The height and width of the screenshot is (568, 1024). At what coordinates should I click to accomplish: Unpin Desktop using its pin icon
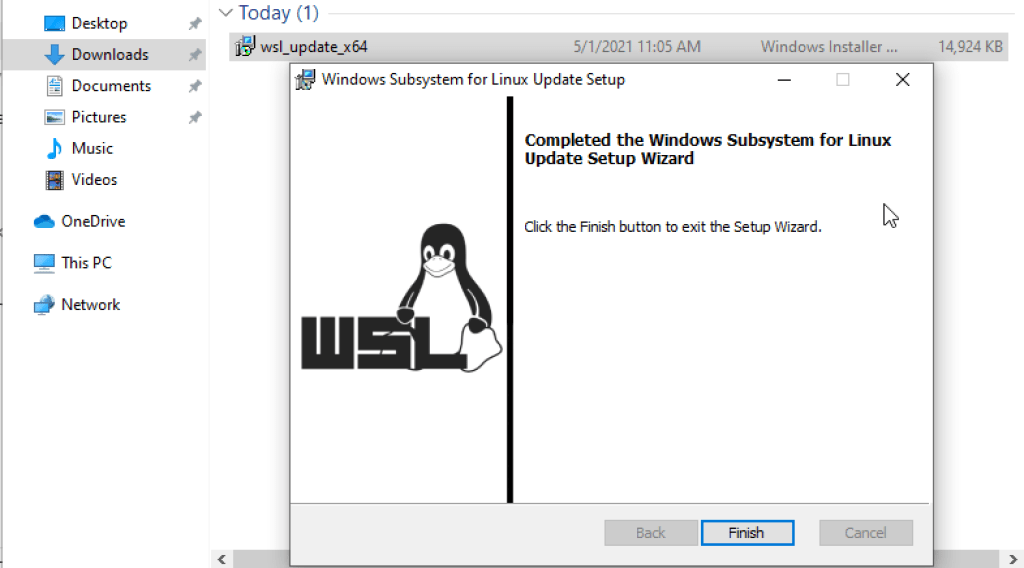tap(195, 24)
